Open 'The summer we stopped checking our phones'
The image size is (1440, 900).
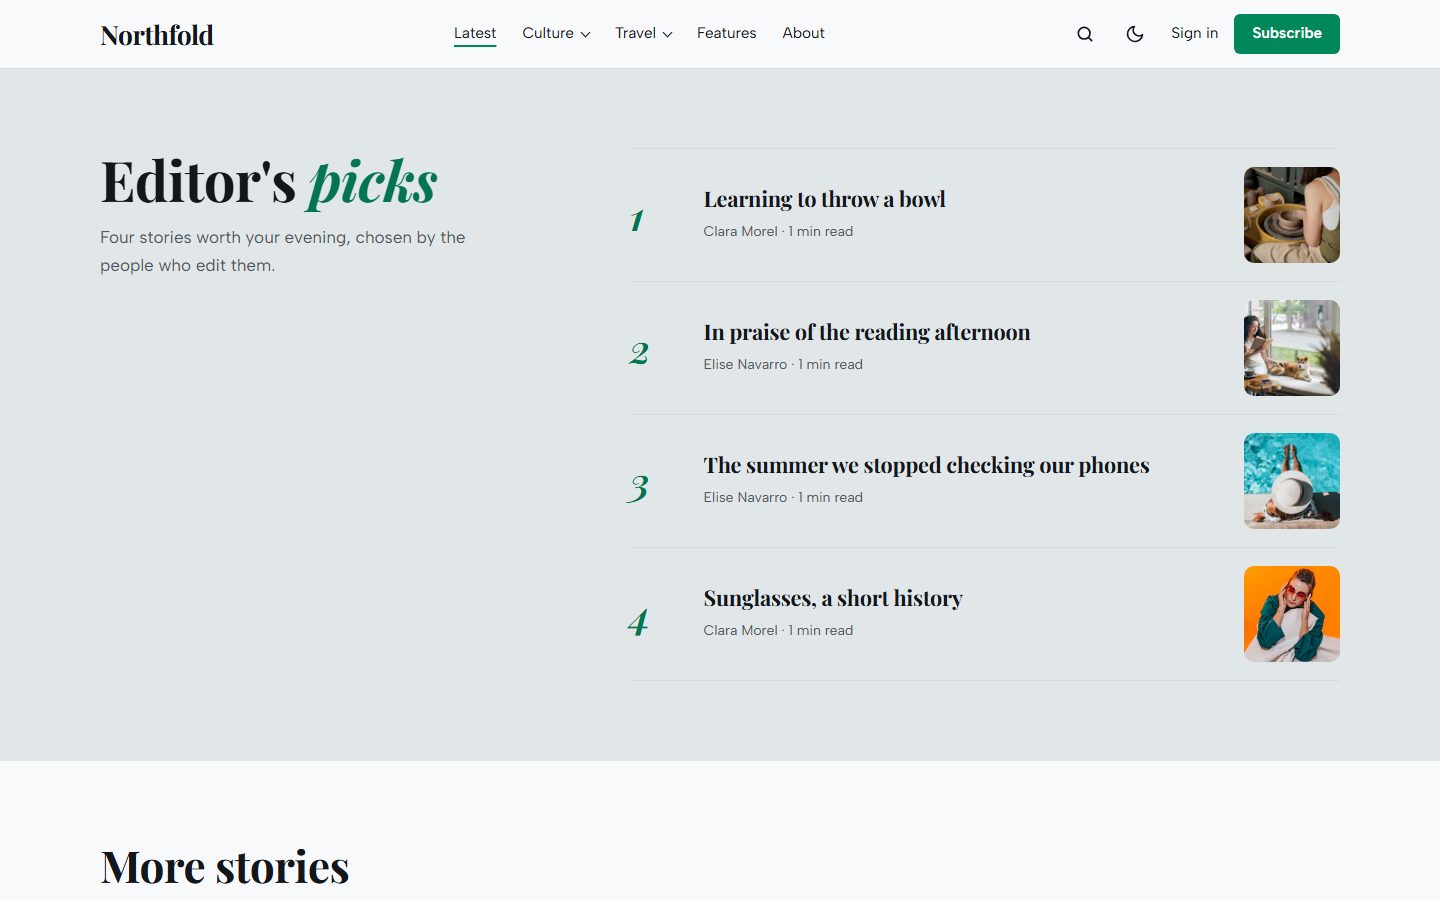tap(926, 465)
